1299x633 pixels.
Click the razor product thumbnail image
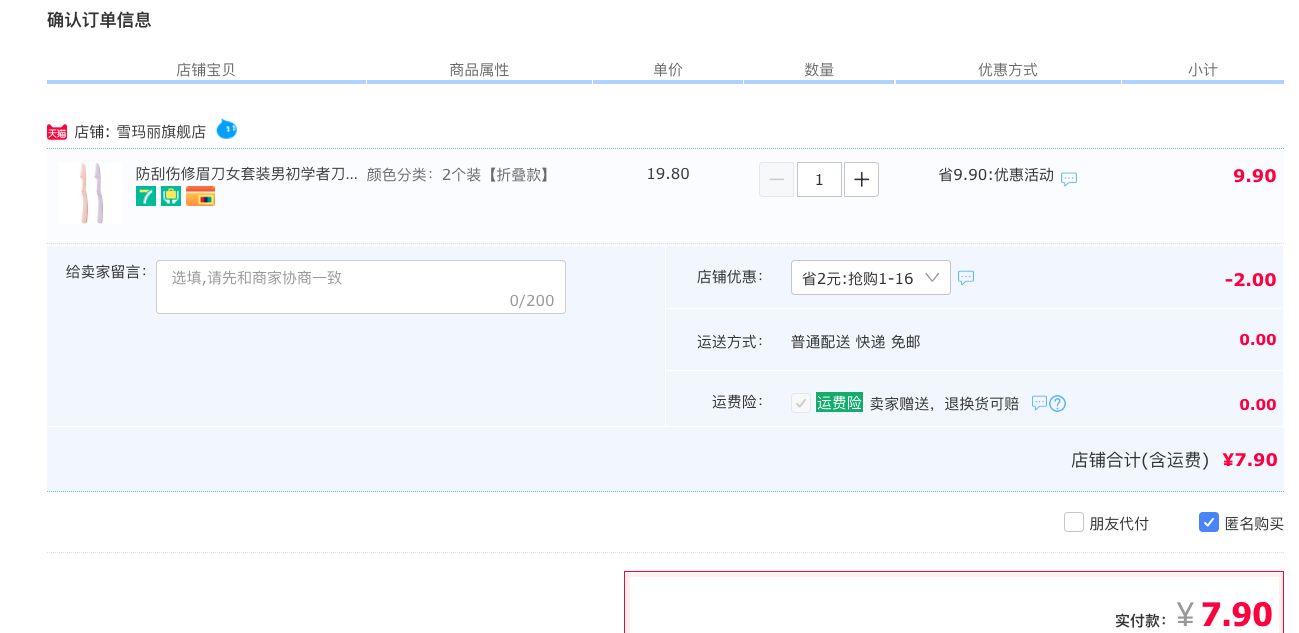tap(90, 193)
